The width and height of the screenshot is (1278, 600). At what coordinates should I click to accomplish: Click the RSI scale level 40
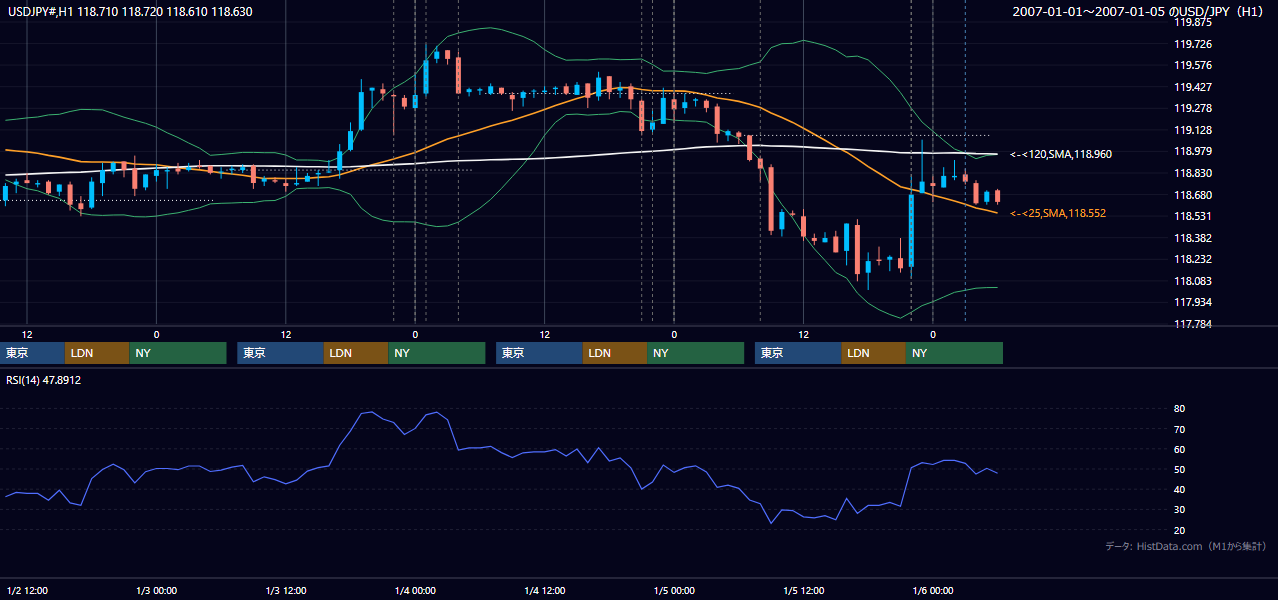1180,489
